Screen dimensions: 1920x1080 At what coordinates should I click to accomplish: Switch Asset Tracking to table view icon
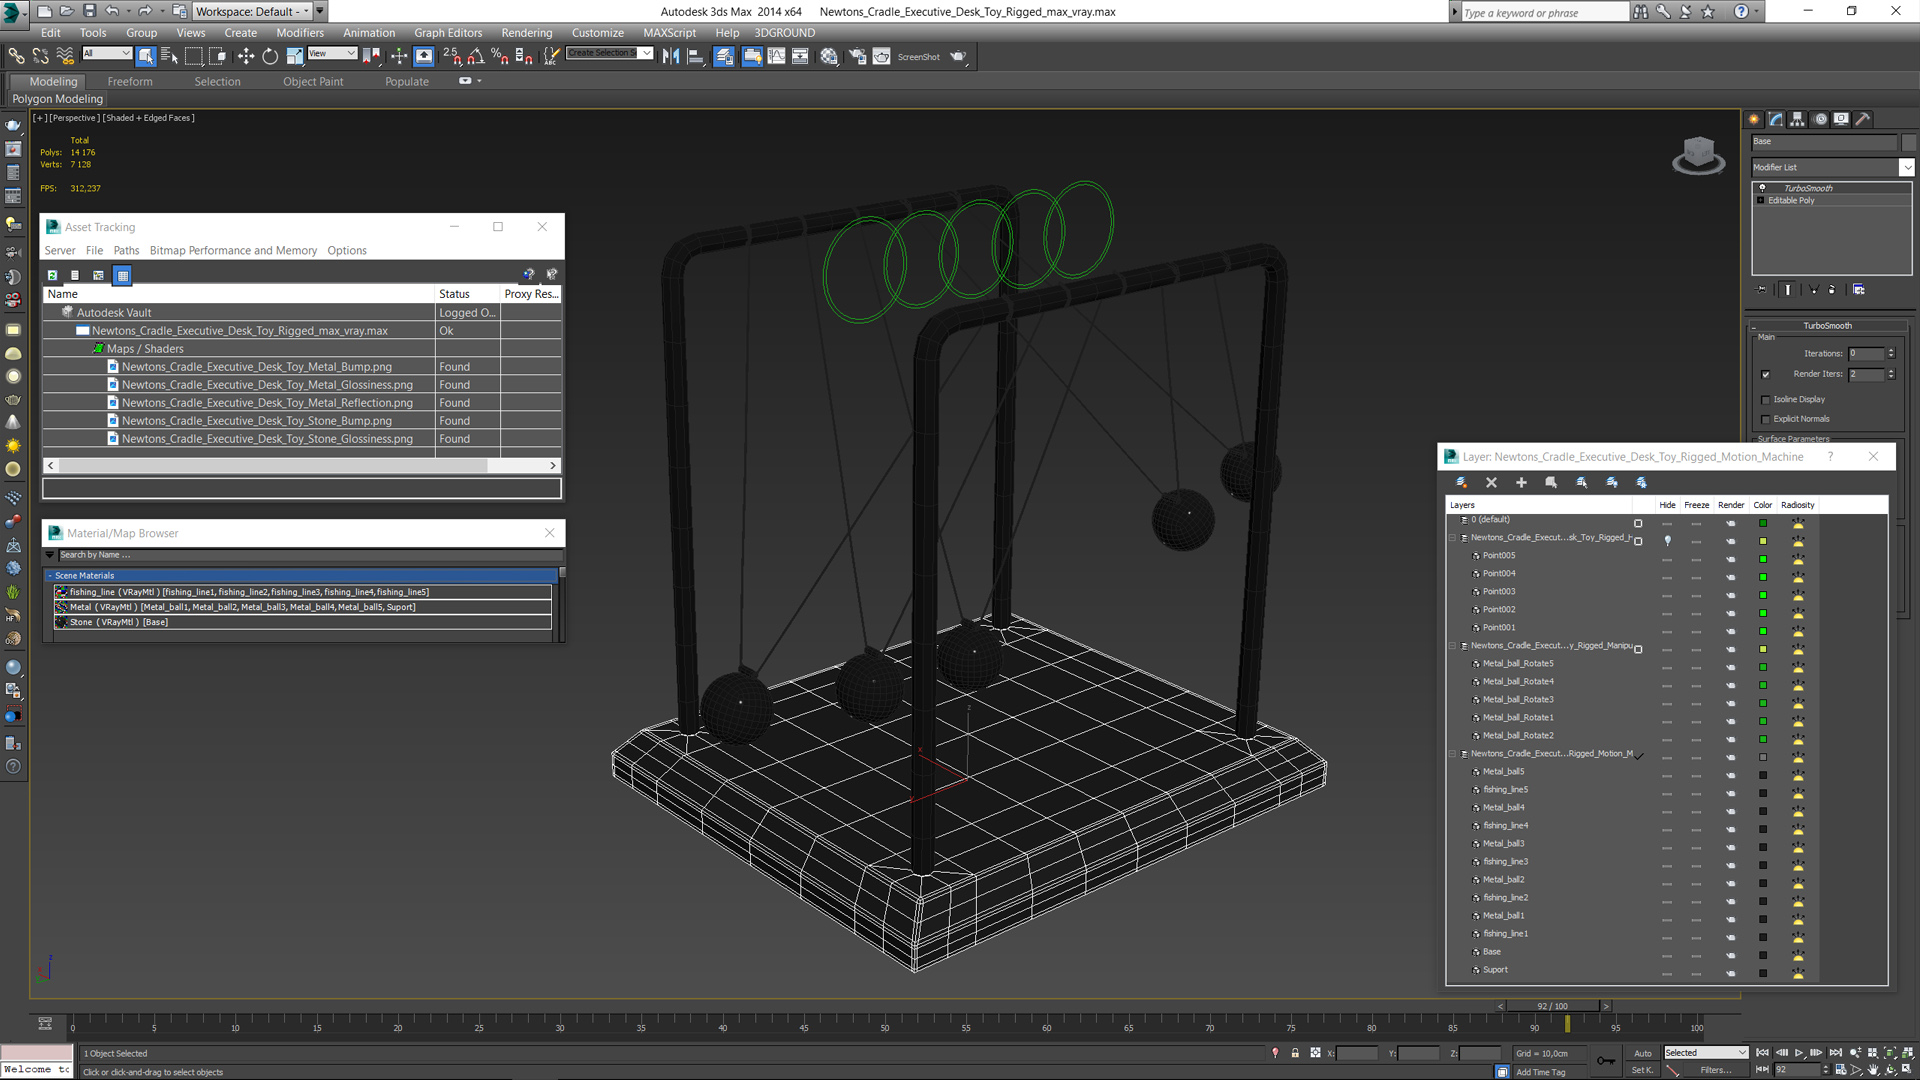pos(122,275)
